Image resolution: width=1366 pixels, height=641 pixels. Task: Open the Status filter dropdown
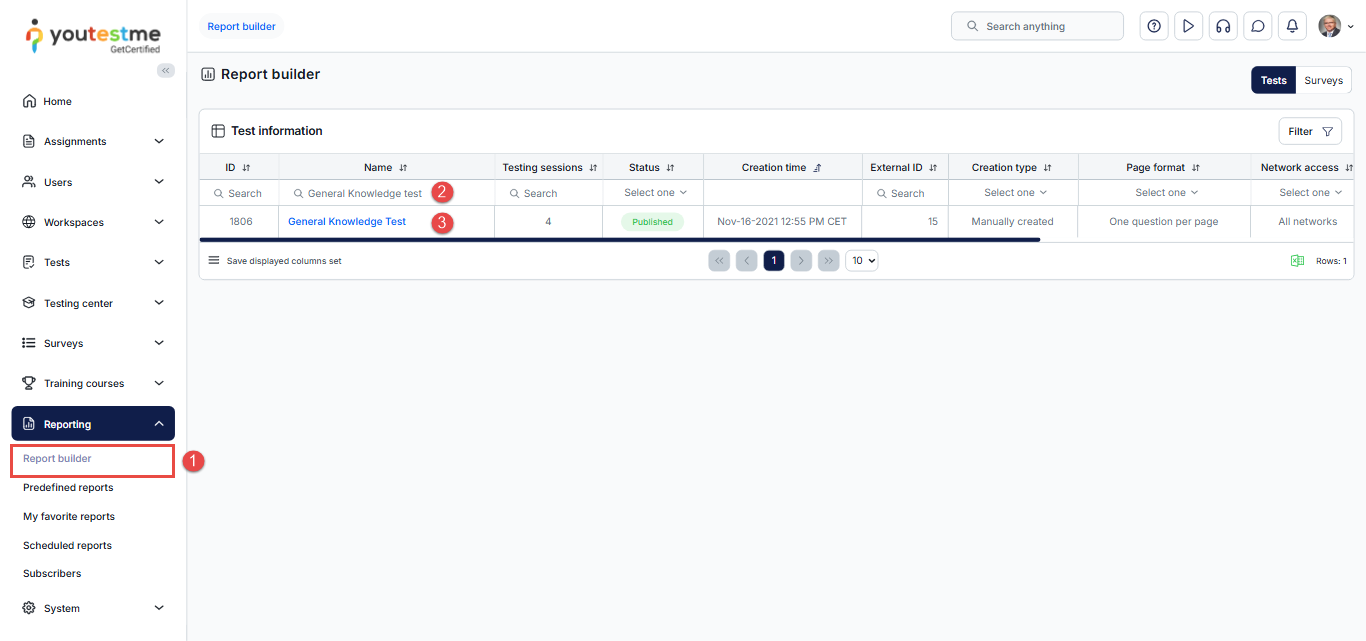(x=655, y=193)
